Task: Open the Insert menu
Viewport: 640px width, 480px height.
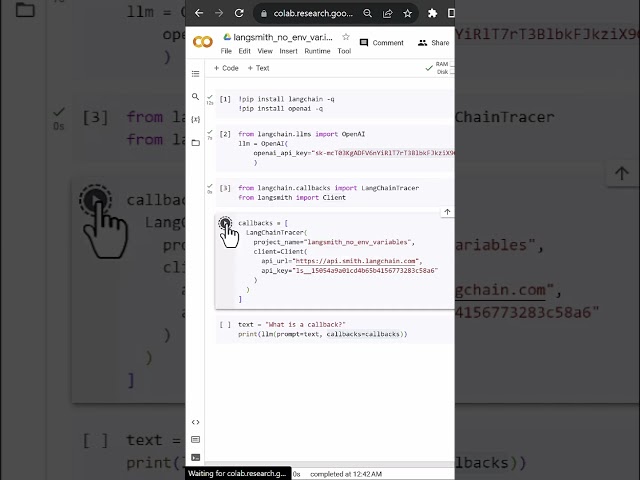Action: click(289, 51)
